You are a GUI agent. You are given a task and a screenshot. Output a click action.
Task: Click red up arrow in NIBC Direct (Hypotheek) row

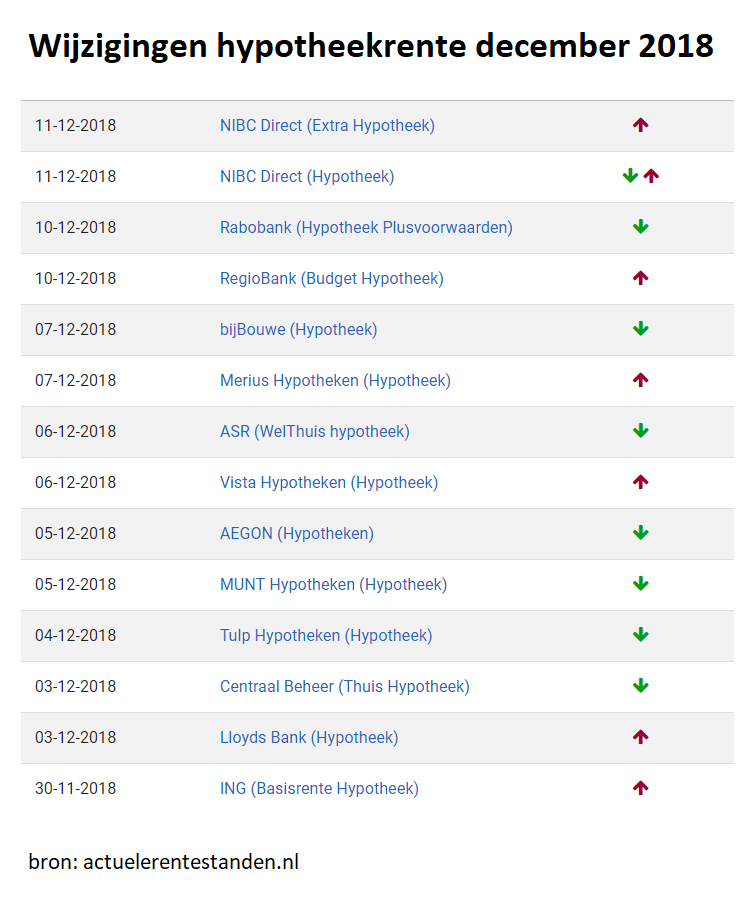click(x=651, y=176)
